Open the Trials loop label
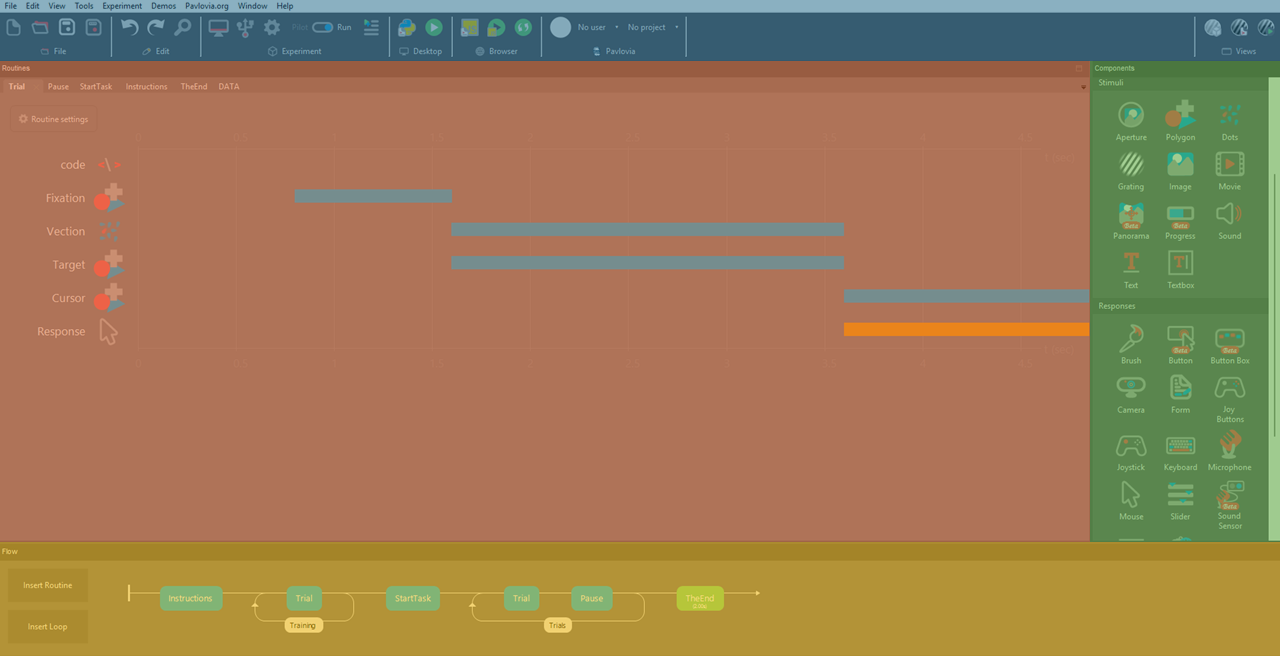 (x=557, y=625)
